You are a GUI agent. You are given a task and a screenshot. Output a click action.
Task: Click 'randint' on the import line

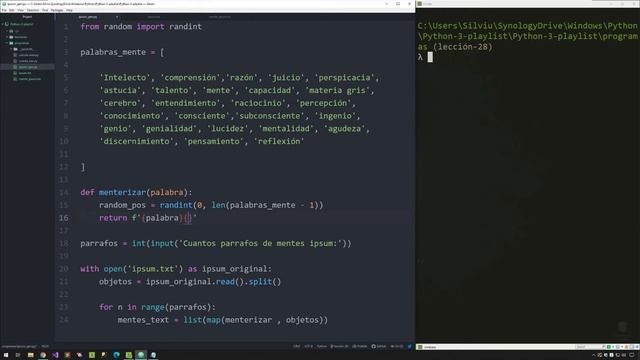[x=185, y=27]
